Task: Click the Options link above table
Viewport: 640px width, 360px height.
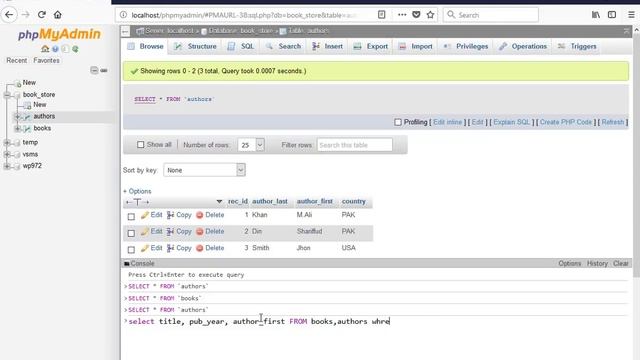Action: [x=137, y=191]
